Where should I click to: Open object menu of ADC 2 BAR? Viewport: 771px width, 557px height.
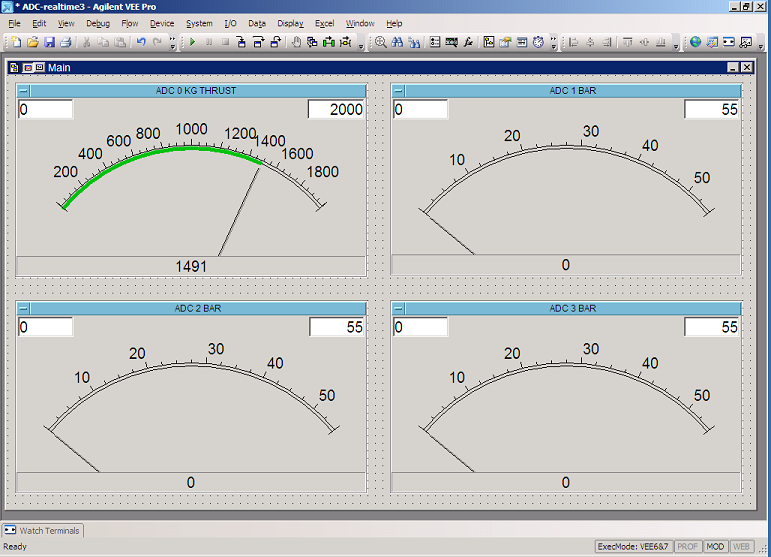tap(24, 309)
